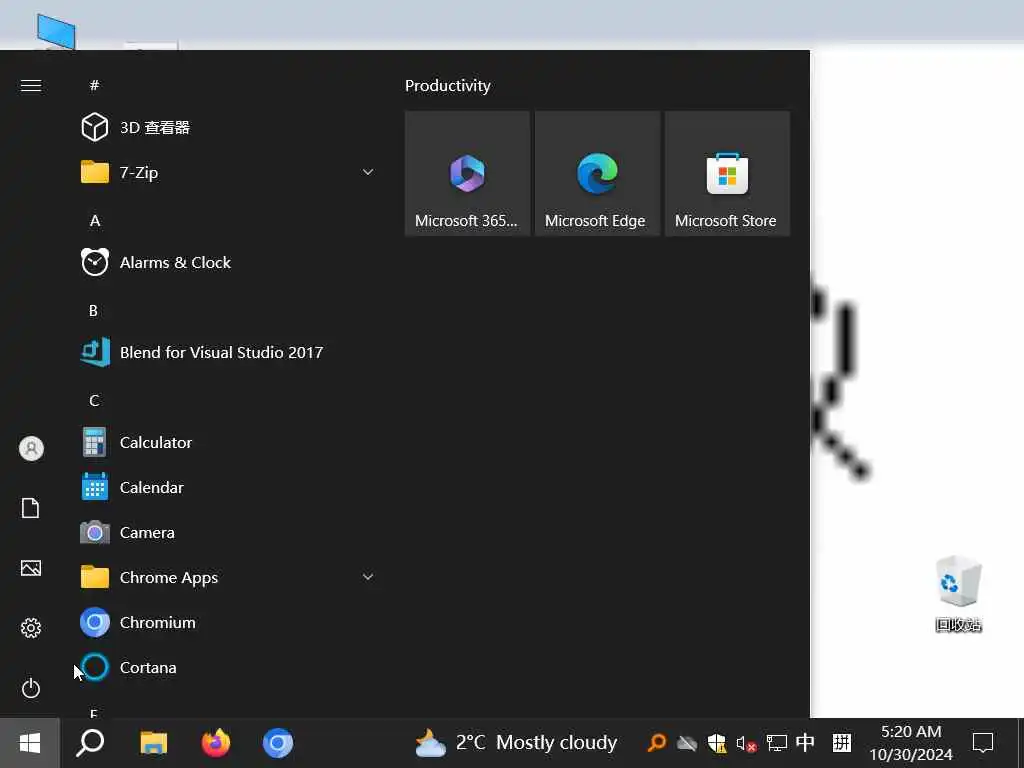Open the Power options icon
Screen dimensions: 1024x768
tap(31, 688)
